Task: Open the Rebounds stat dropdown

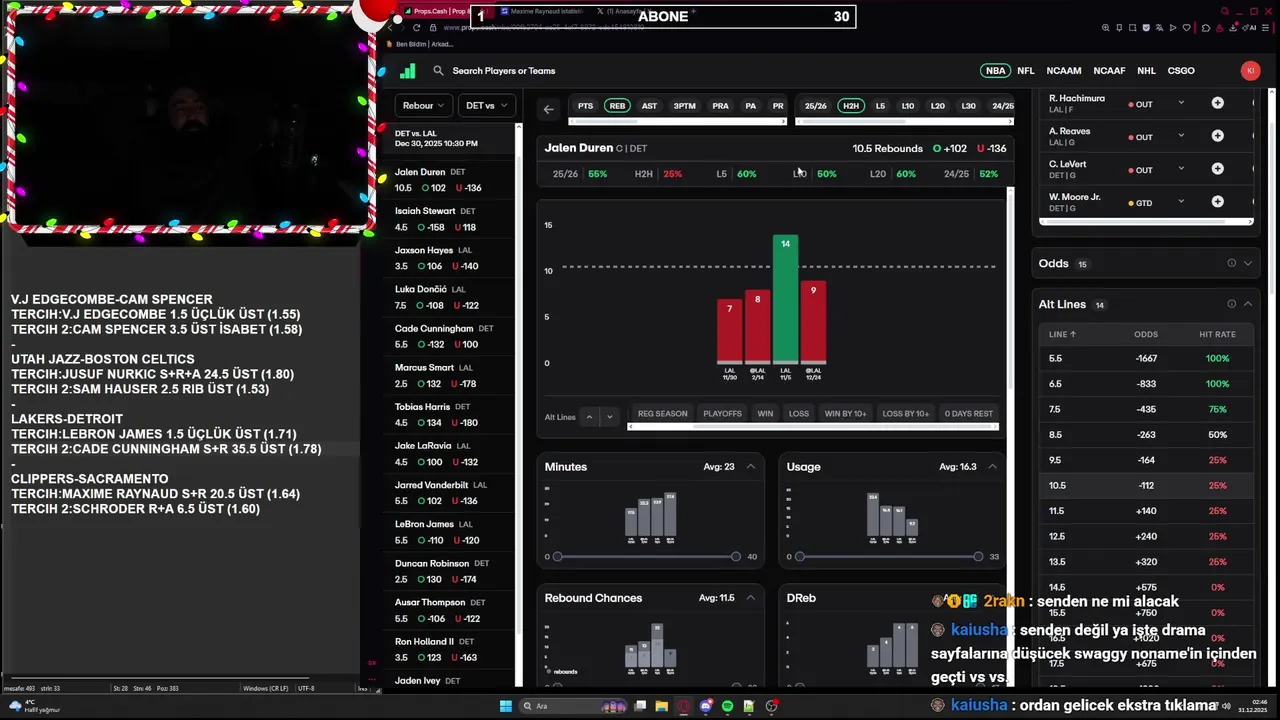Action: coord(424,105)
